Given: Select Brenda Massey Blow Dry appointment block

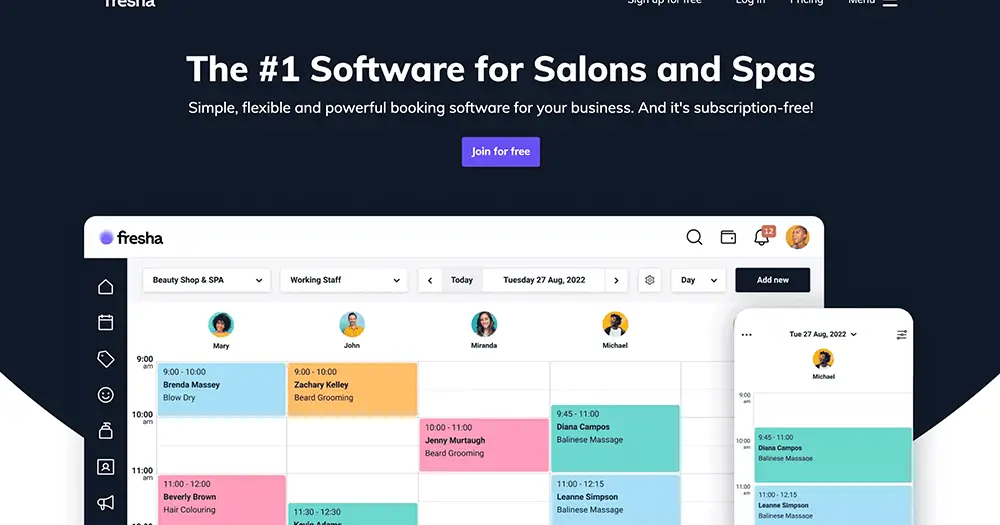Looking at the screenshot, I should [221, 389].
